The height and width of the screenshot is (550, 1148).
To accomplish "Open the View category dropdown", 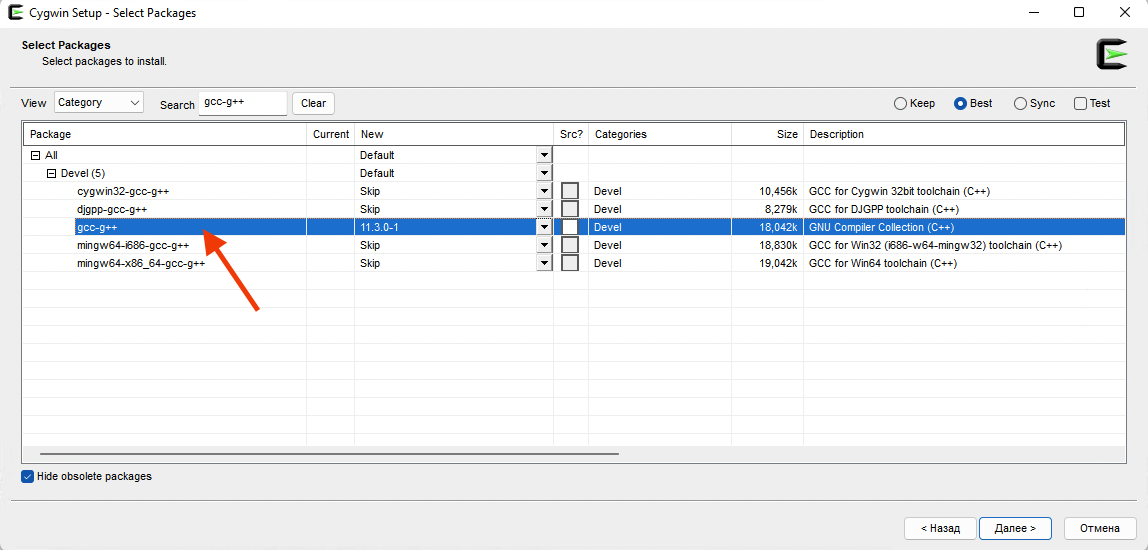I will [x=99, y=103].
